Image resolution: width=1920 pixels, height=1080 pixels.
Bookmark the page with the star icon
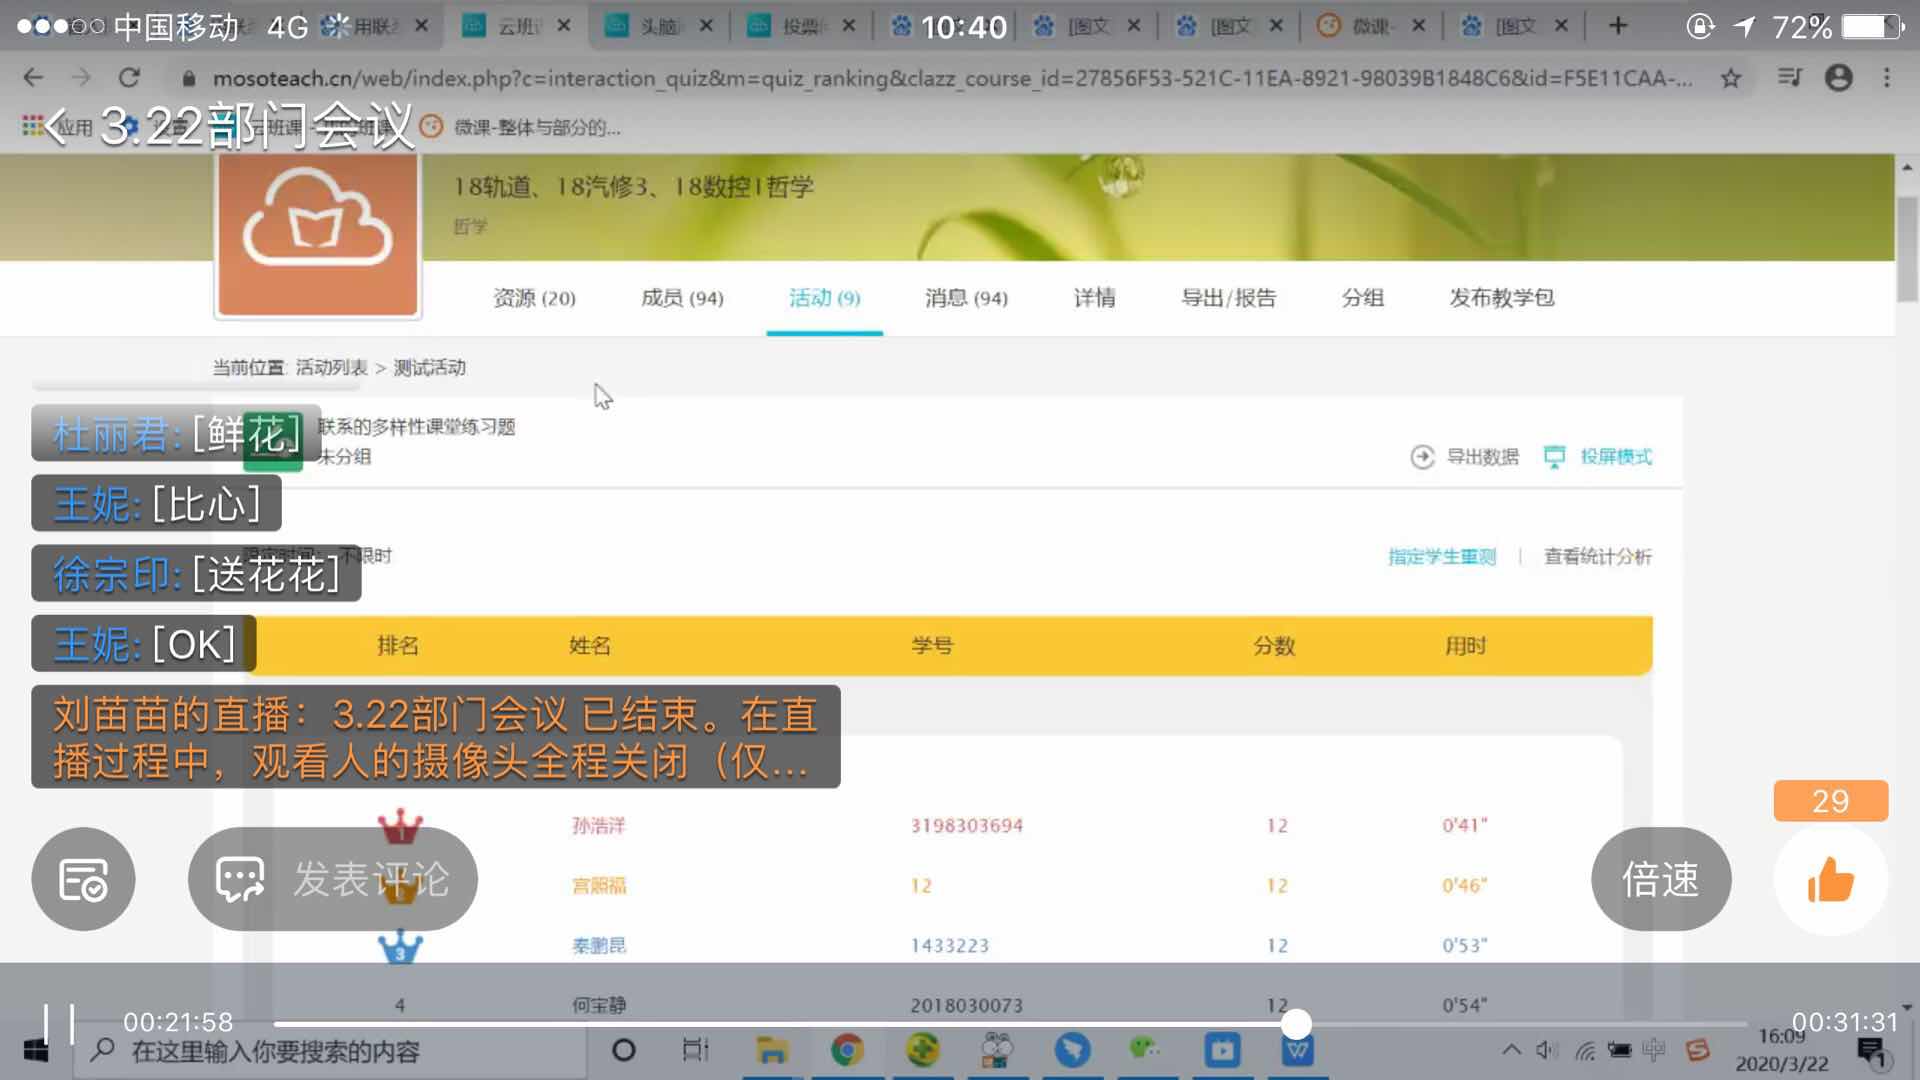1731,77
